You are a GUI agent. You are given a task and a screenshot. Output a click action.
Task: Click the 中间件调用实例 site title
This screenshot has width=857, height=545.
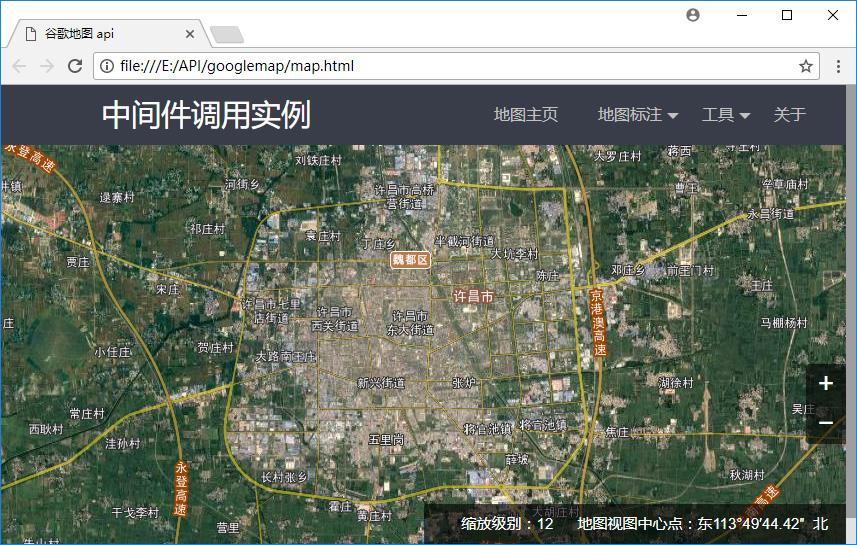click(x=207, y=114)
